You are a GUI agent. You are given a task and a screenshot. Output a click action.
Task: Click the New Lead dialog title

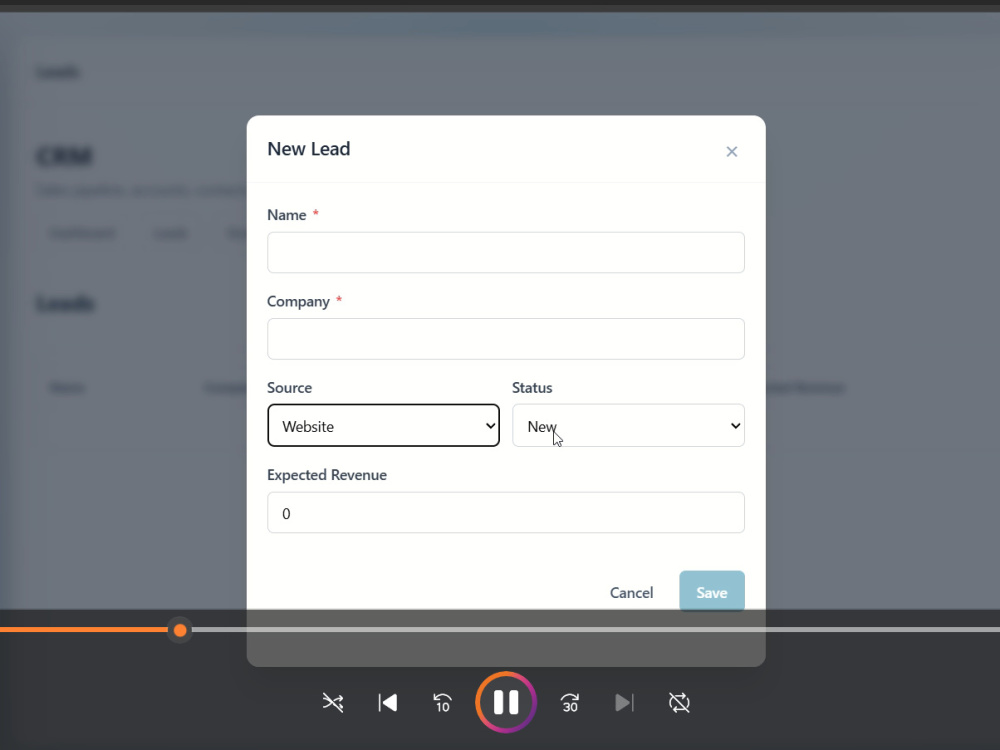[309, 149]
